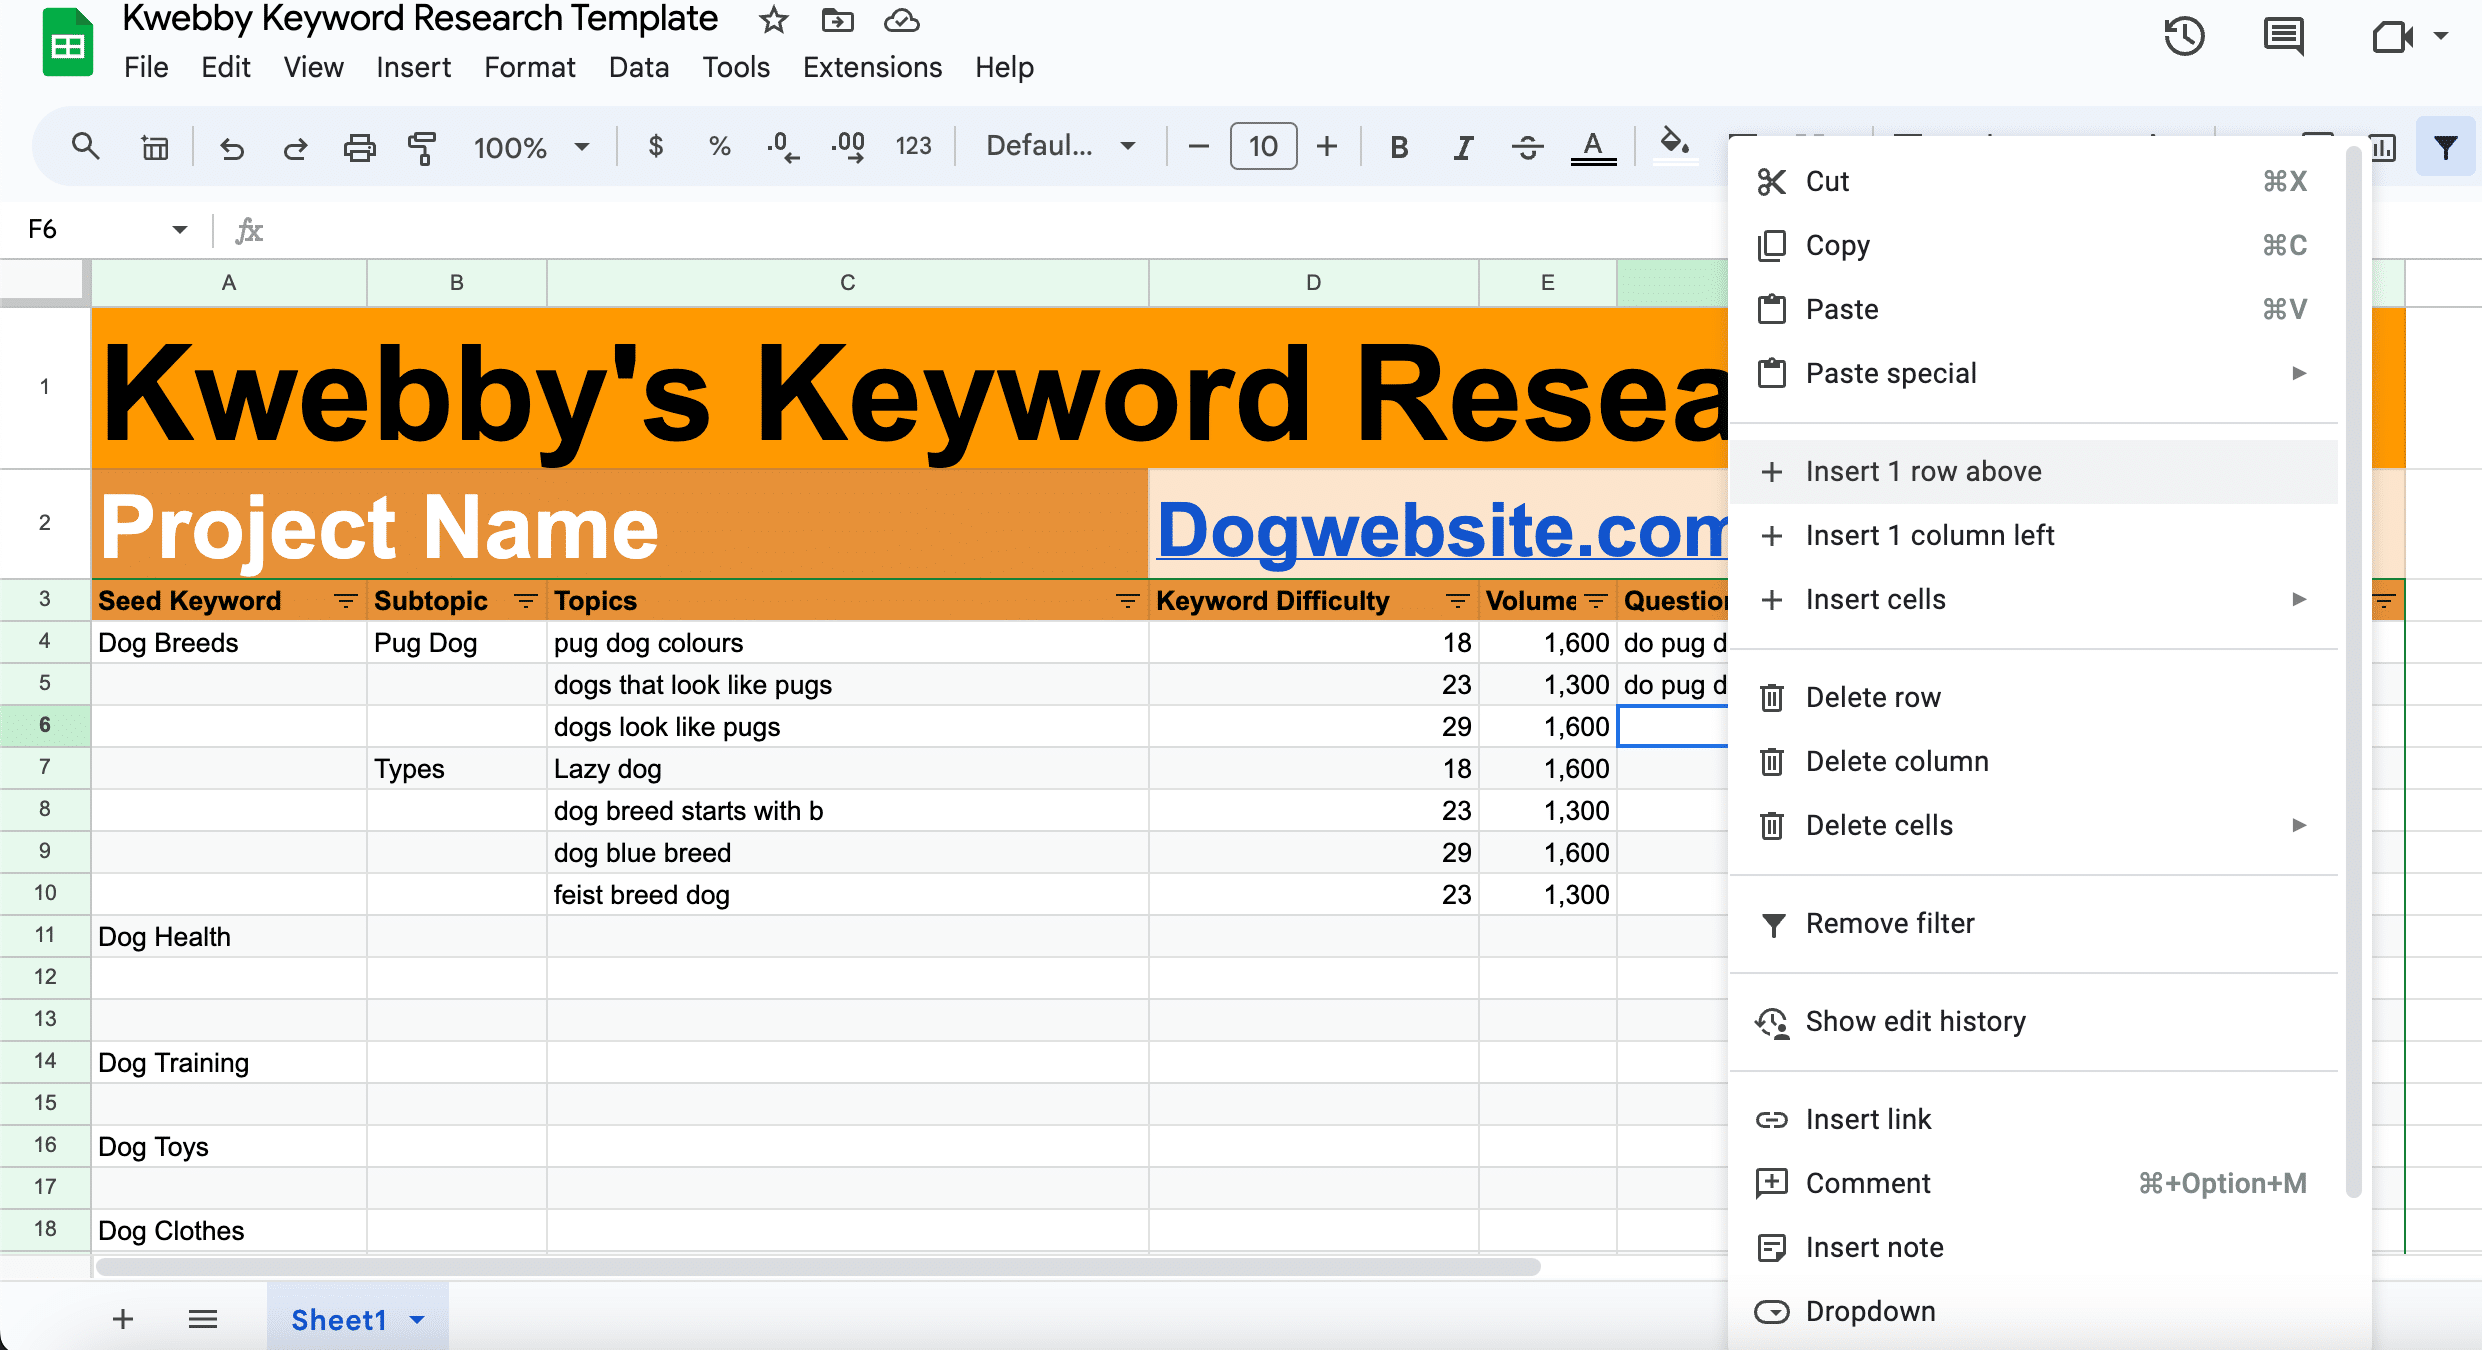Open the Insert menu

coord(413,67)
